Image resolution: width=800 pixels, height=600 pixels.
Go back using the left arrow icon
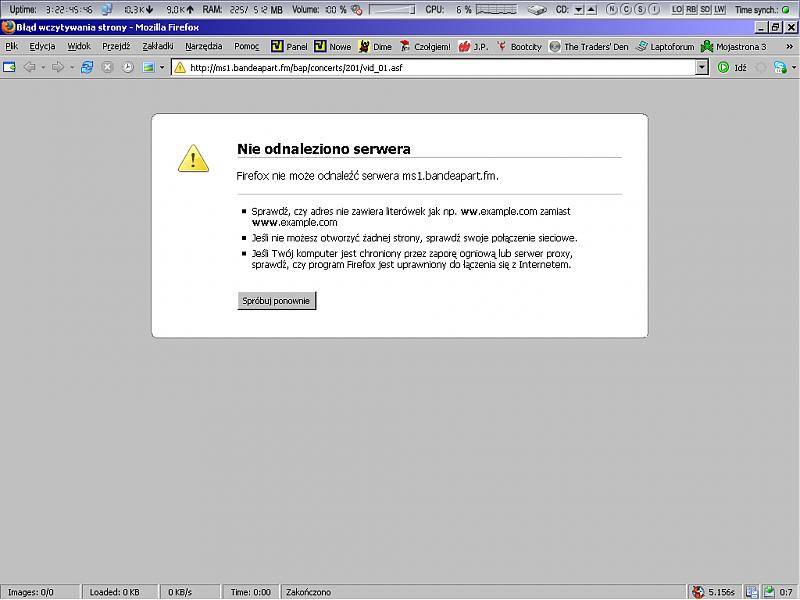click(x=30, y=67)
